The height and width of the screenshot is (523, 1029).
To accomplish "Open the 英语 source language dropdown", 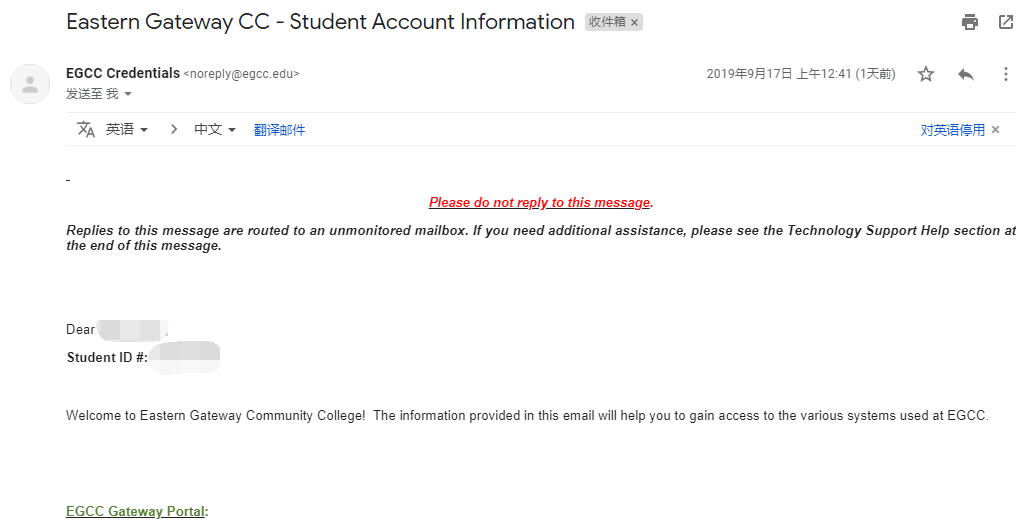I will click(x=127, y=129).
